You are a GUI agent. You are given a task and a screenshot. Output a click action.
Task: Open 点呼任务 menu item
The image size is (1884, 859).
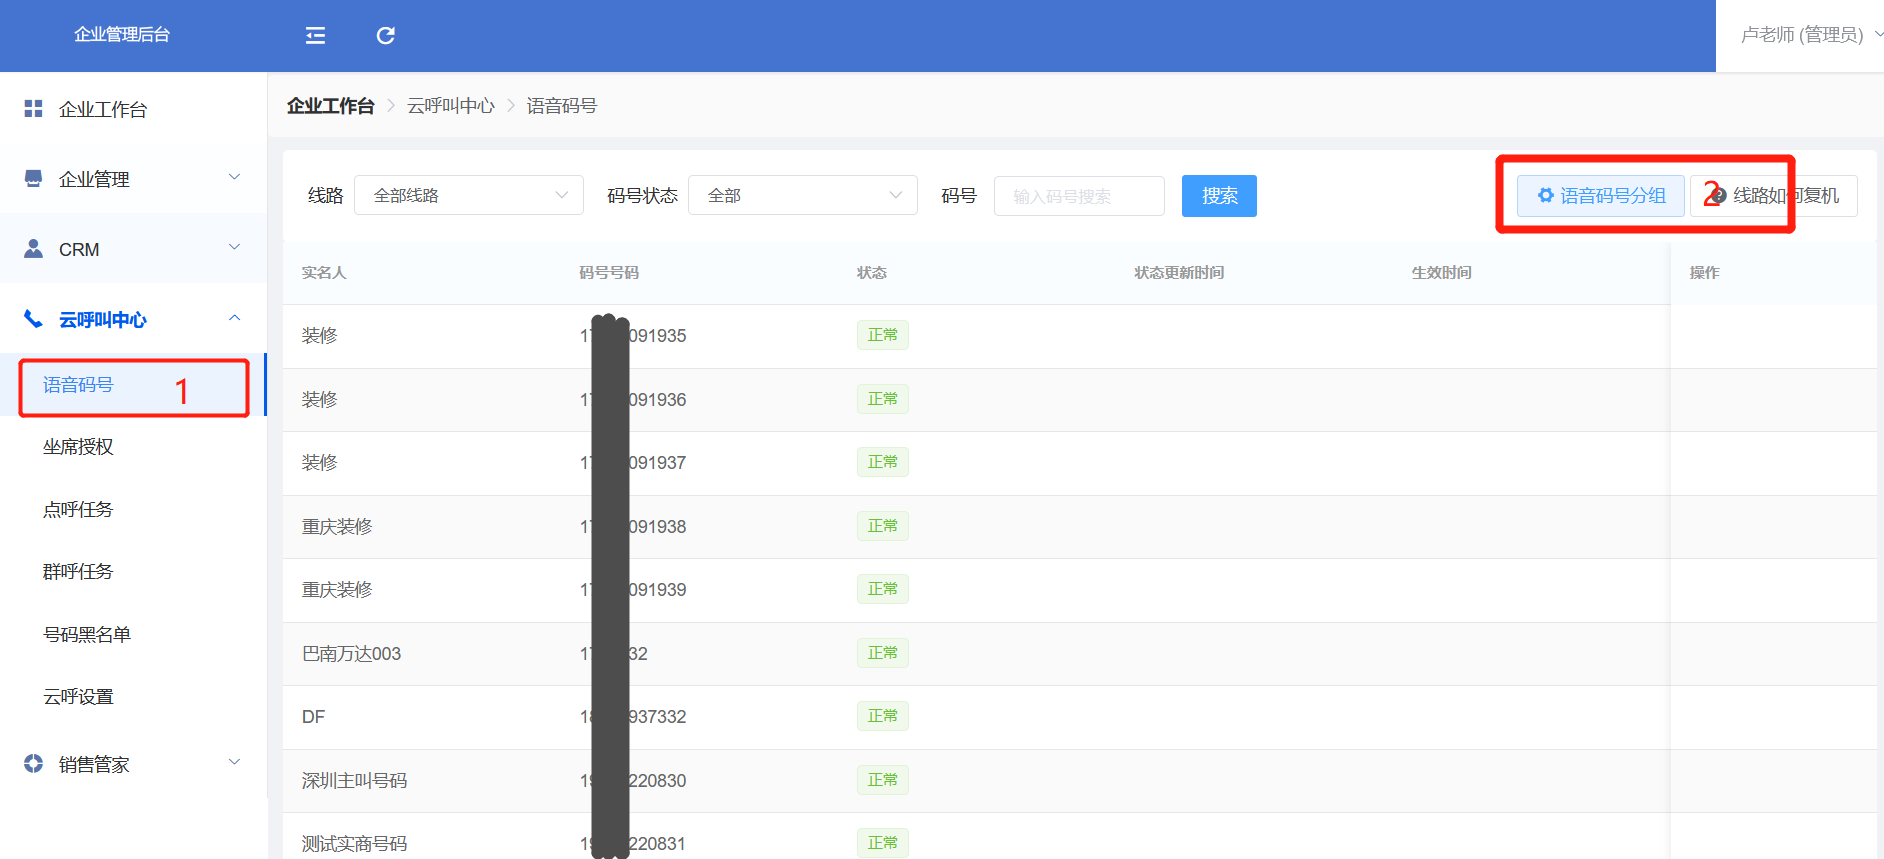pos(78,510)
